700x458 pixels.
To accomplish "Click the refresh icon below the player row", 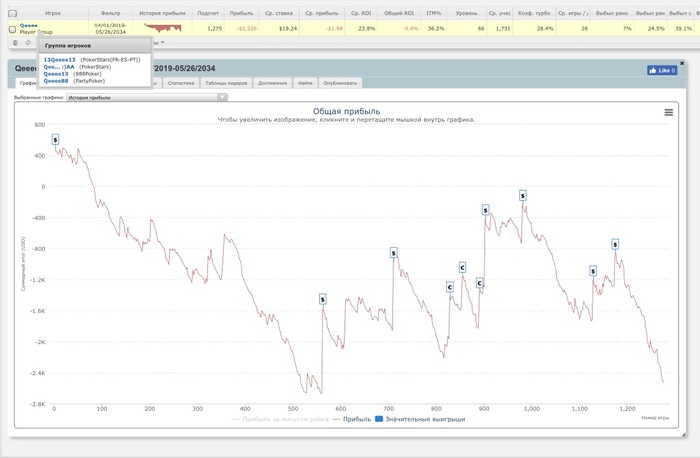I will [x=28, y=43].
